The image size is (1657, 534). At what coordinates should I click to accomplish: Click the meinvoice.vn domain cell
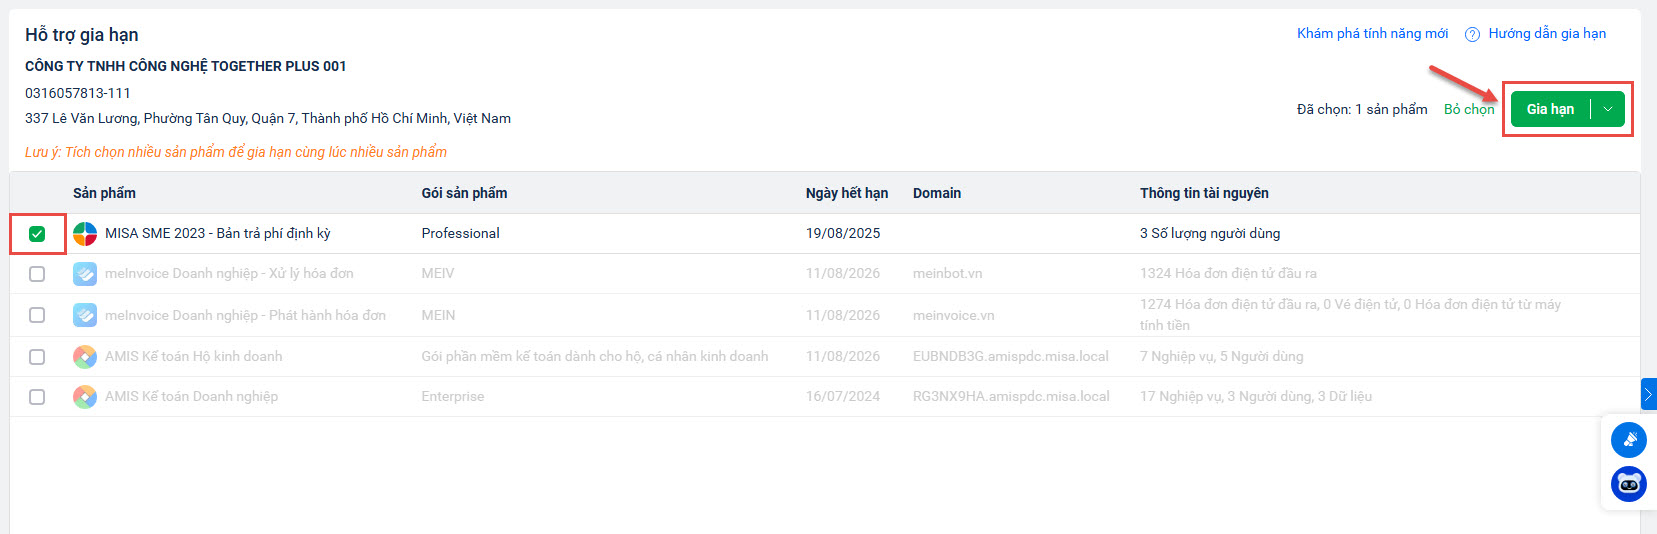(x=954, y=315)
